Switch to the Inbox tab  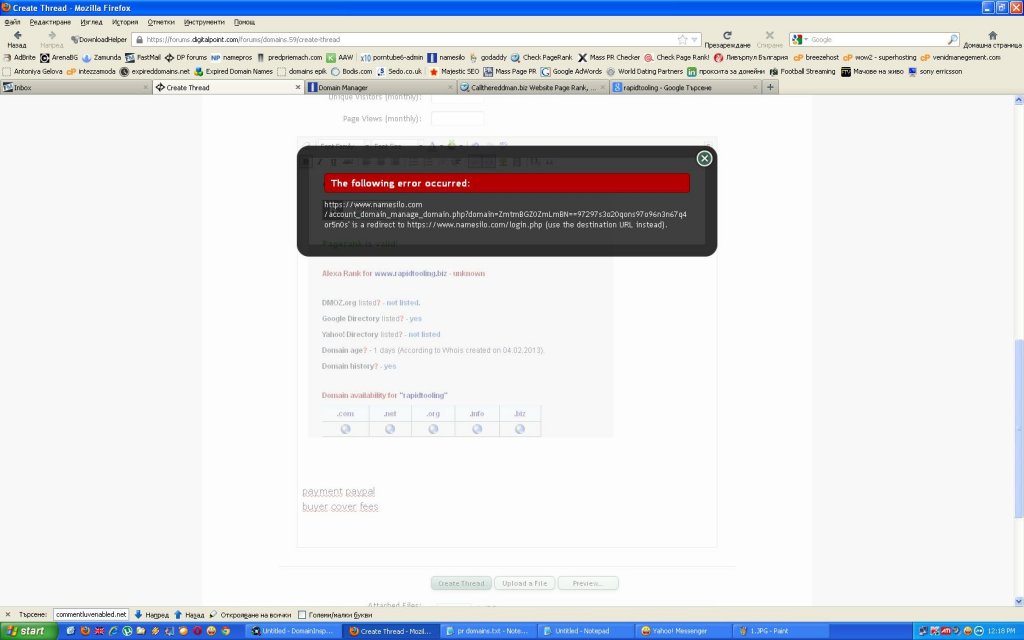pos(76,87)
